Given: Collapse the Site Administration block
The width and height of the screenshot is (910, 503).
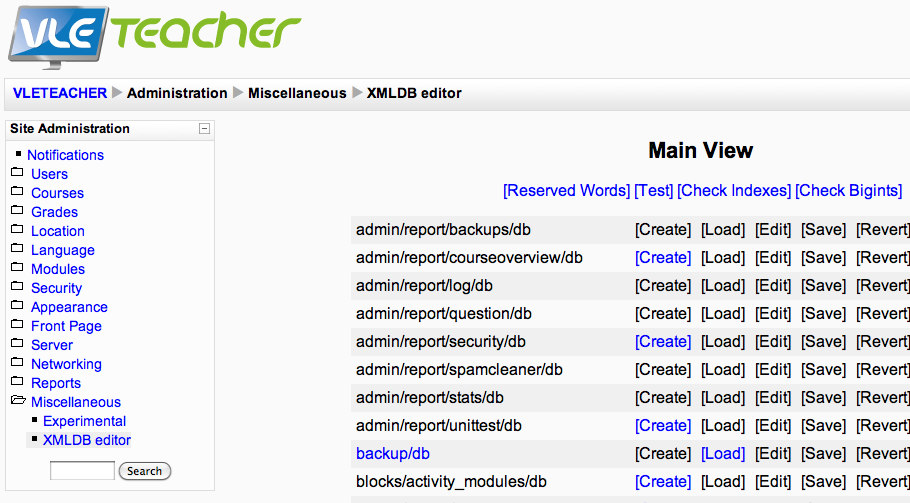Looking at the screenshot, I should coord(204,129).
